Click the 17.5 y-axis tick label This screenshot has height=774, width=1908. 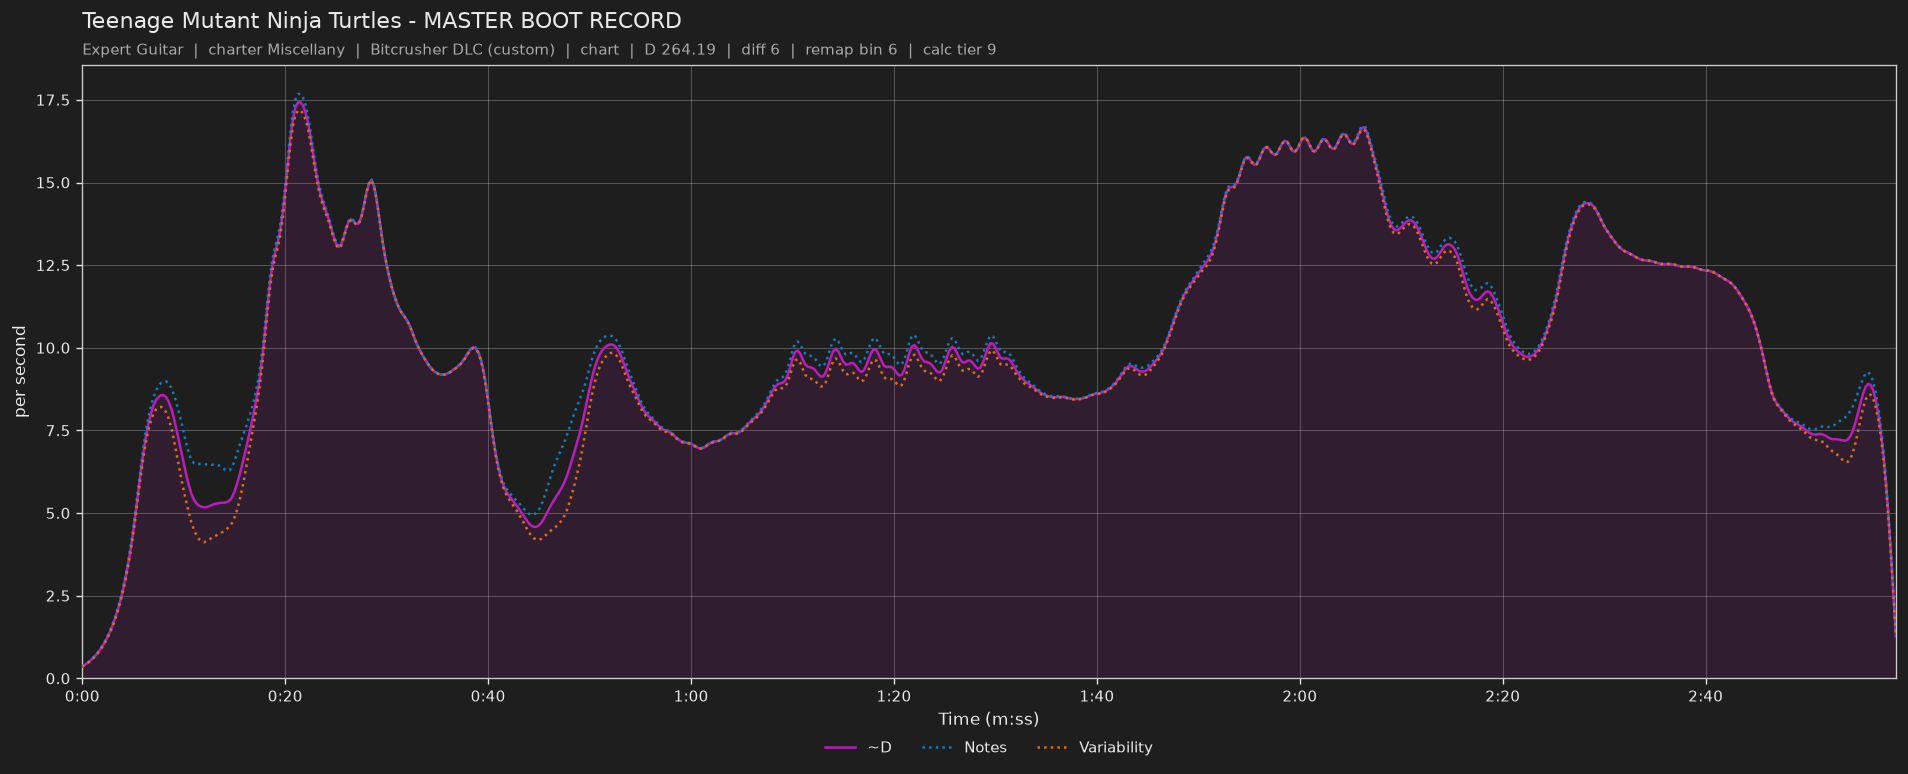(54, 100)
